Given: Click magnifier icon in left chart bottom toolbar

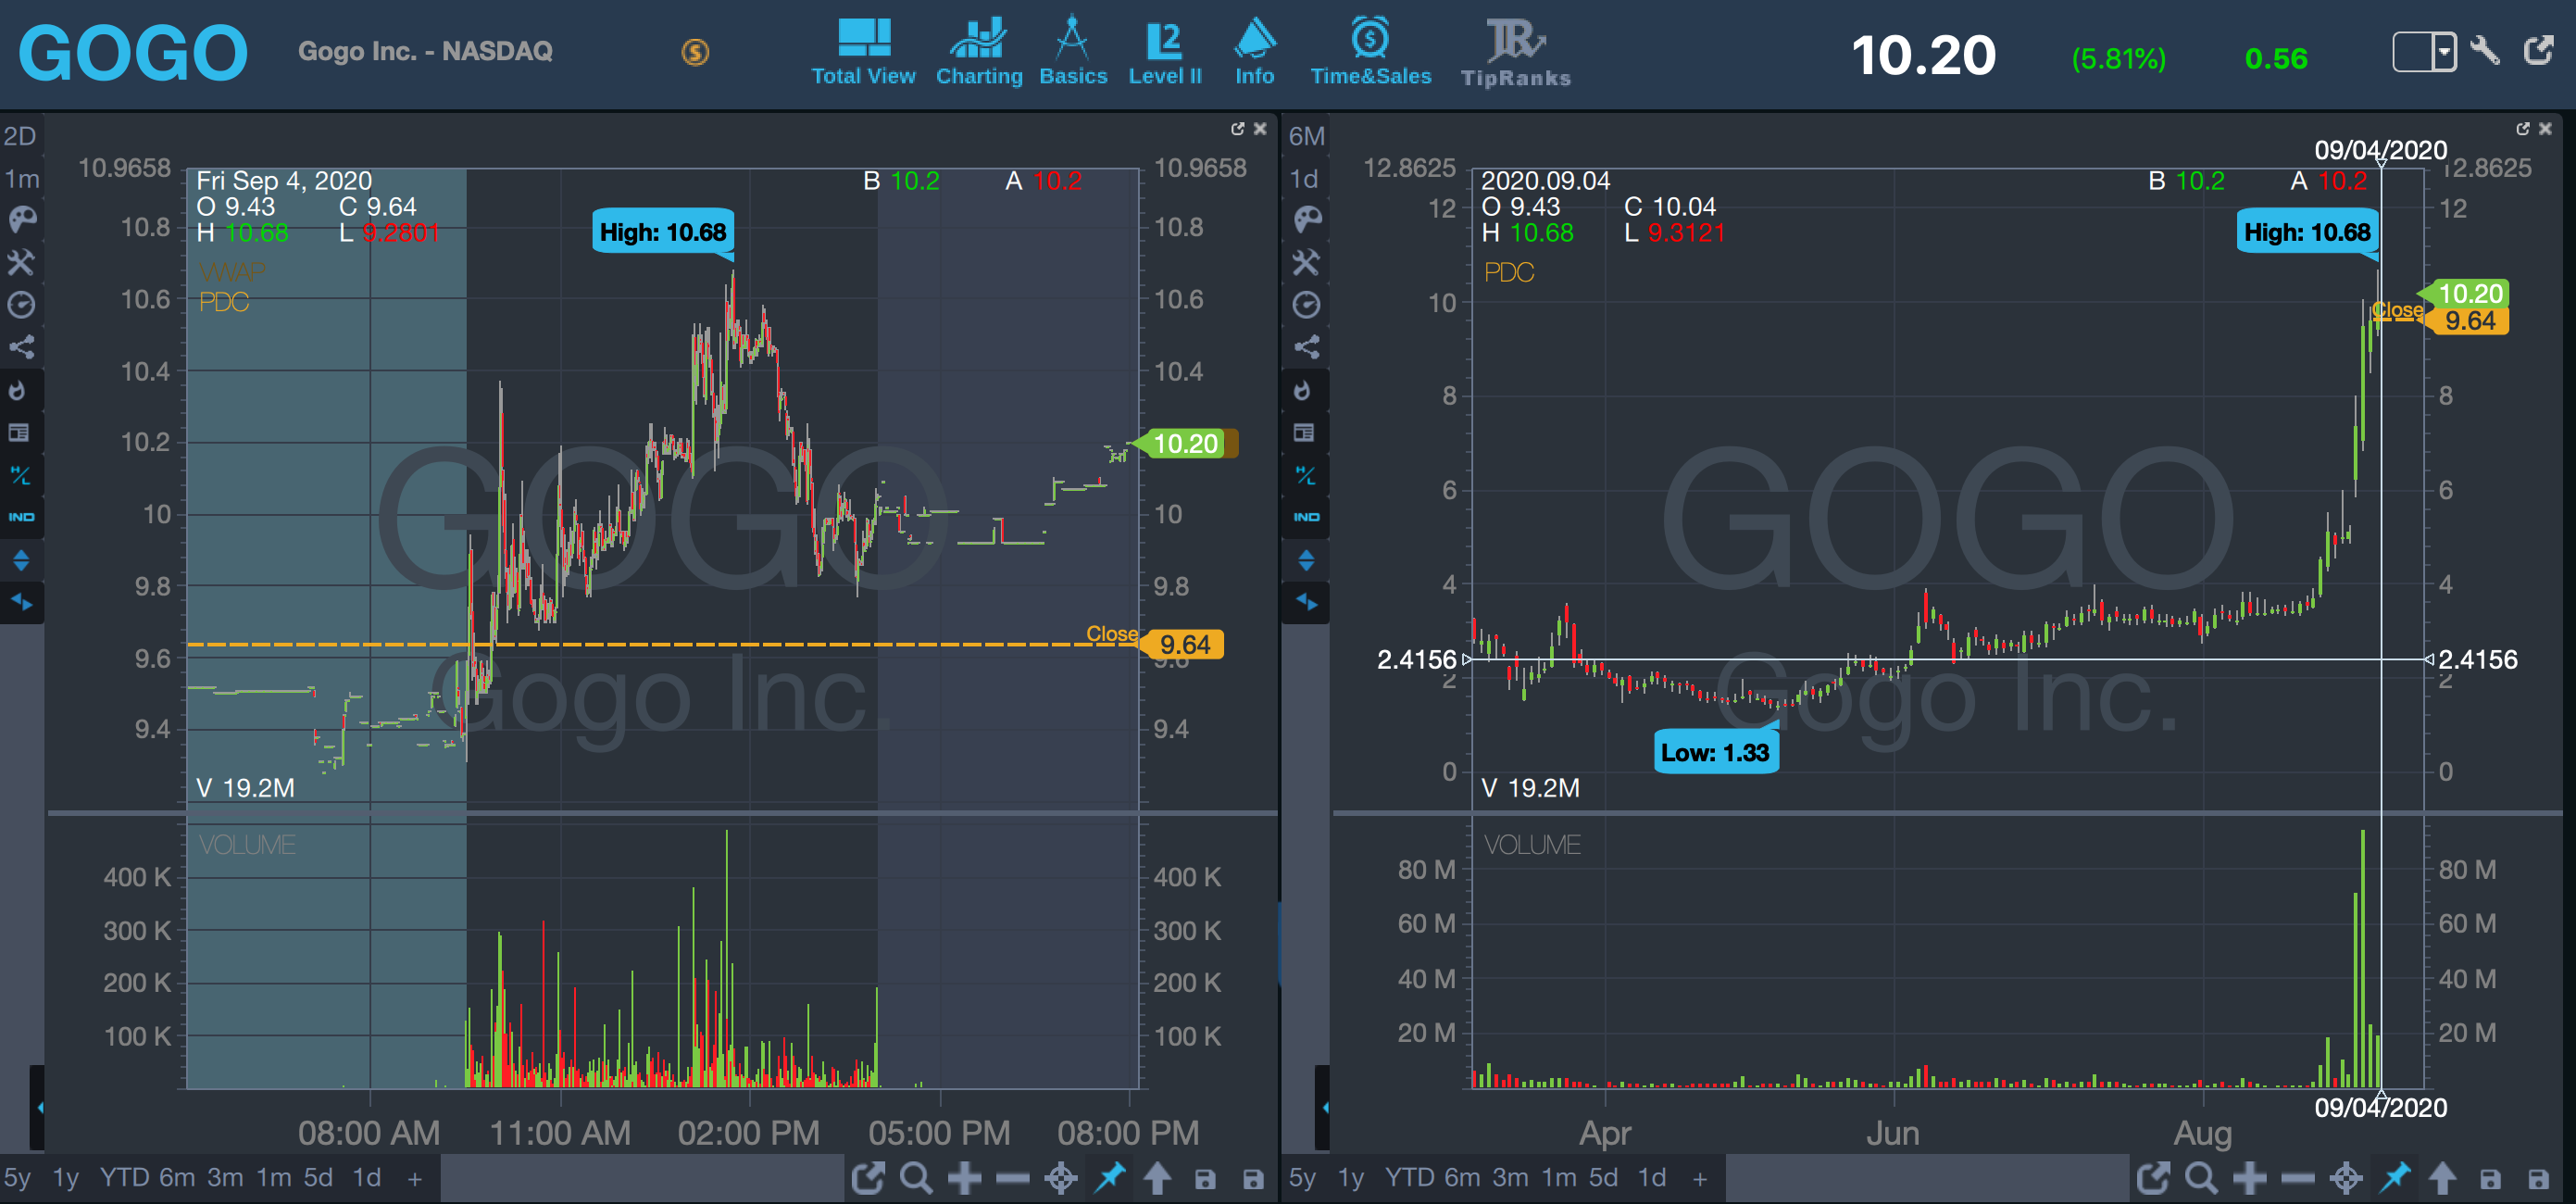Looking at the screenshot, I should click(916, 1178).
